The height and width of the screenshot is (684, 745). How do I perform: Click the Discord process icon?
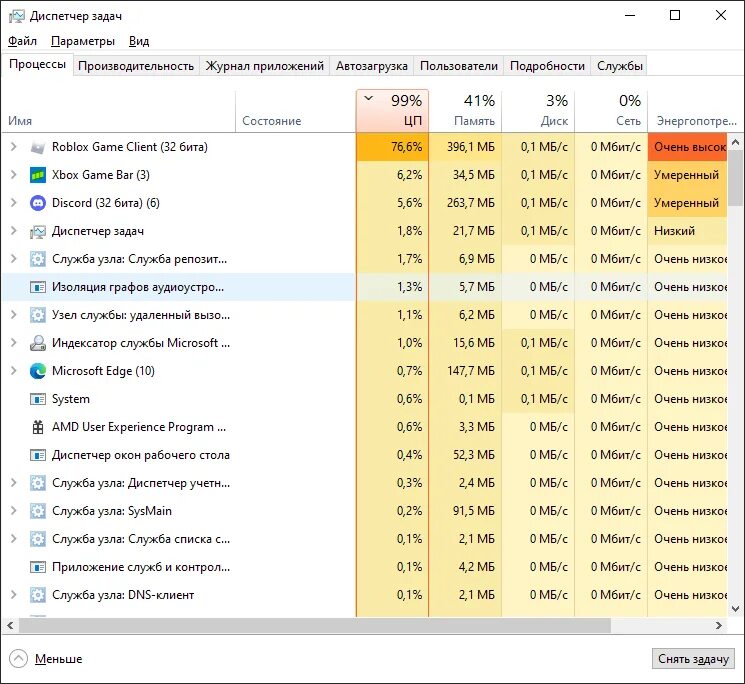(38, 203)
